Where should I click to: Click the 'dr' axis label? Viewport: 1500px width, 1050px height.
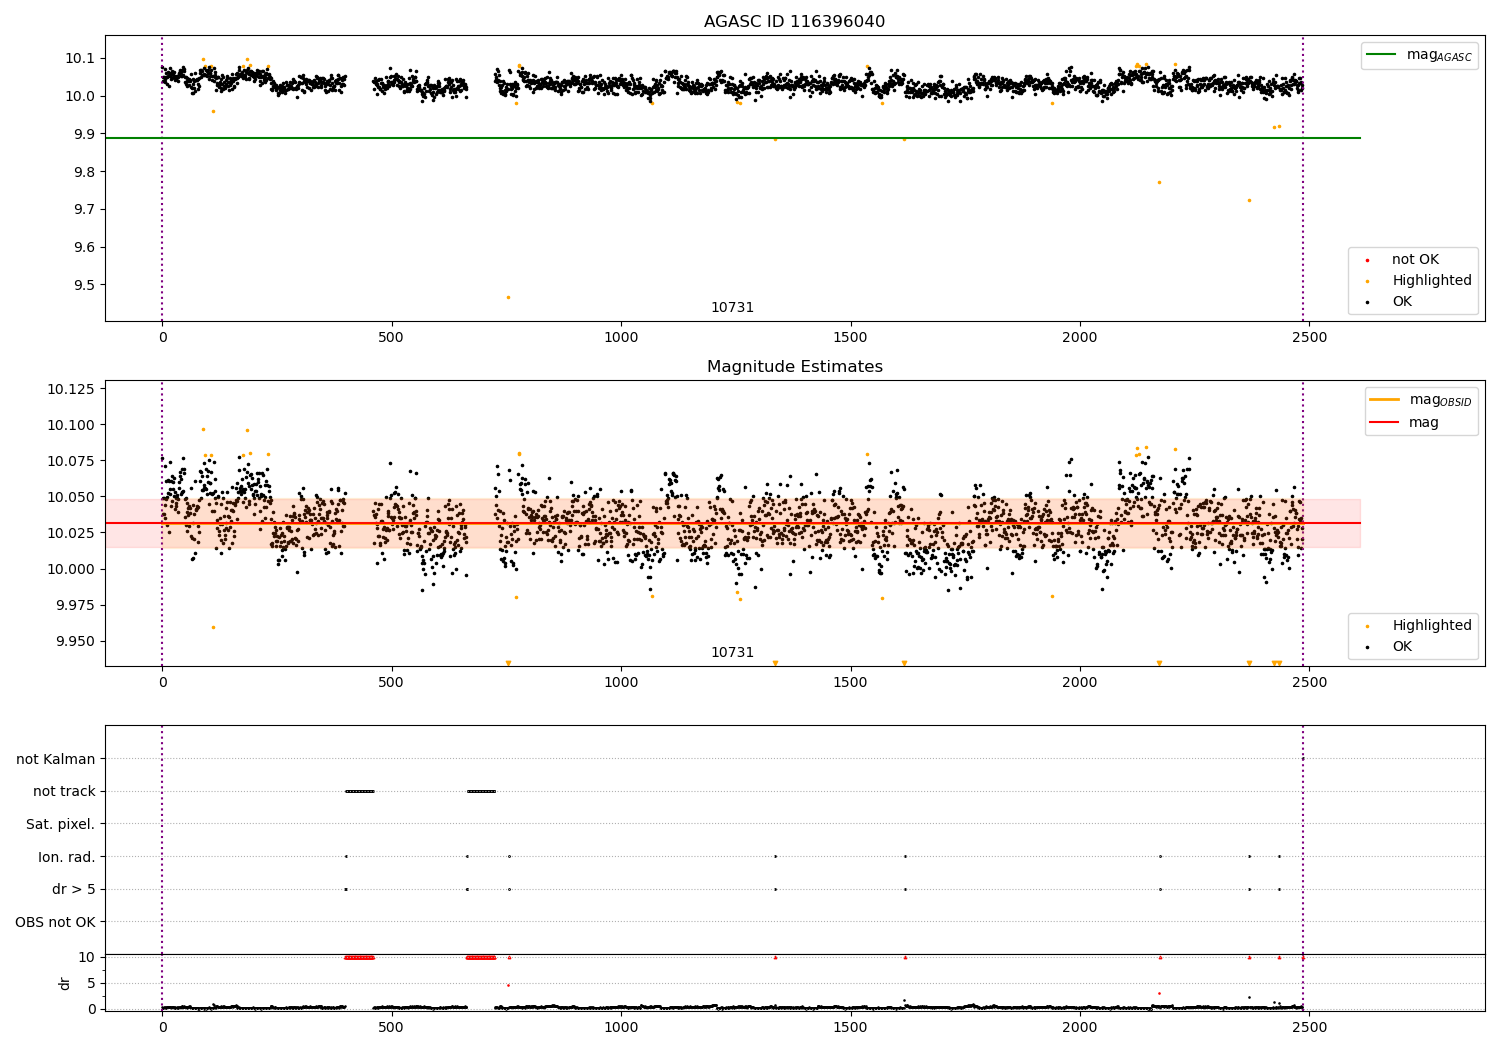pos(65,983)
